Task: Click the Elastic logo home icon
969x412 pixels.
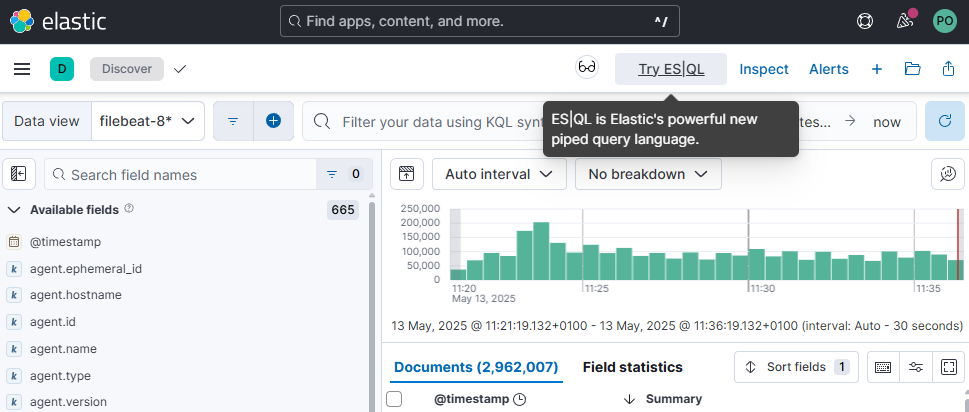Action: pyautogui.click(x=22, y=22)
